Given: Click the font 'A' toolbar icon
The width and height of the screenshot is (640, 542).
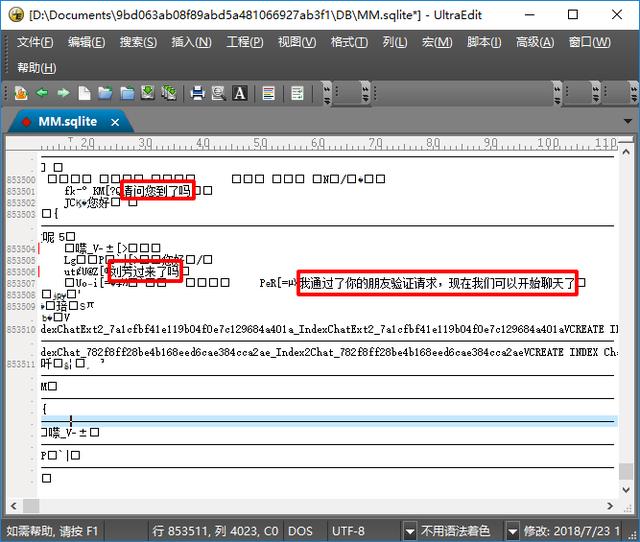Looking at the screenshot, I should tap(240, 93).
